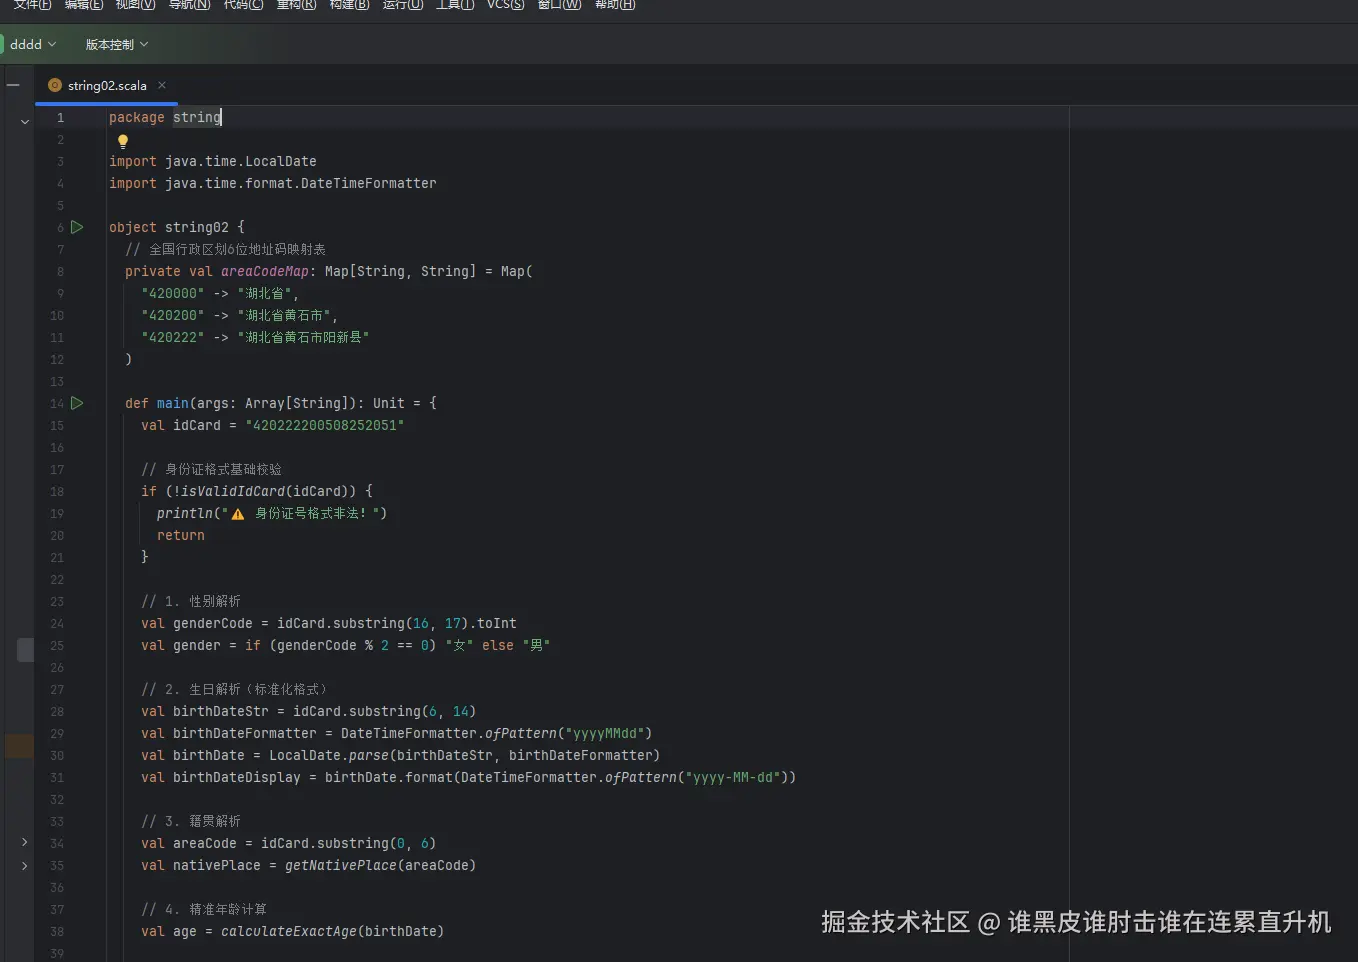
Task: Open the 文件(F) menu
Action: pyautogui.click(x=32, y=5)
